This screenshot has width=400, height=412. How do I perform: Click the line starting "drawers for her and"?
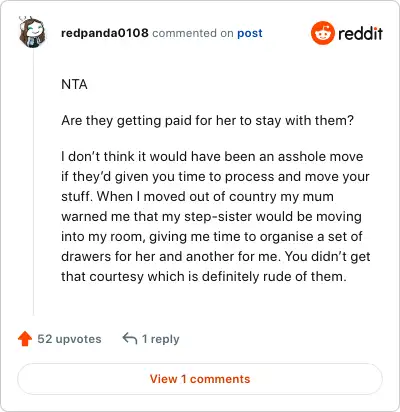click(x=216, y=257)
